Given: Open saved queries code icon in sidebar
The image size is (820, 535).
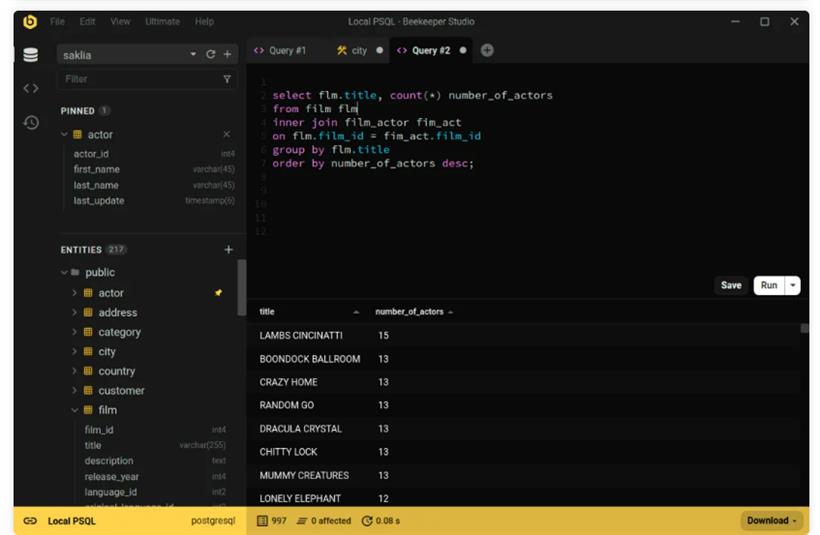Looking at the screenshot, I should (30, 88).
